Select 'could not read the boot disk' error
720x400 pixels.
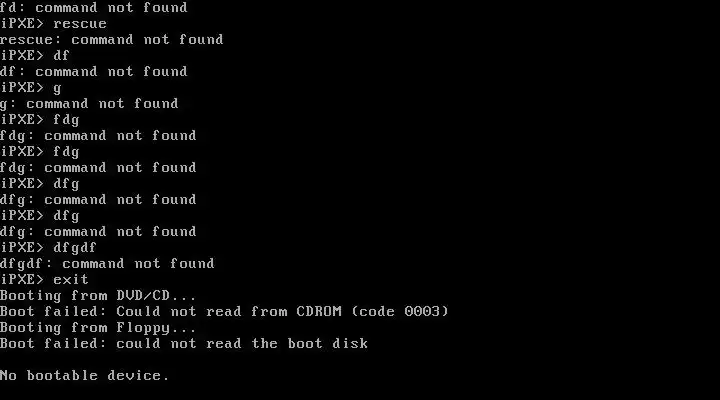(242, 344)
